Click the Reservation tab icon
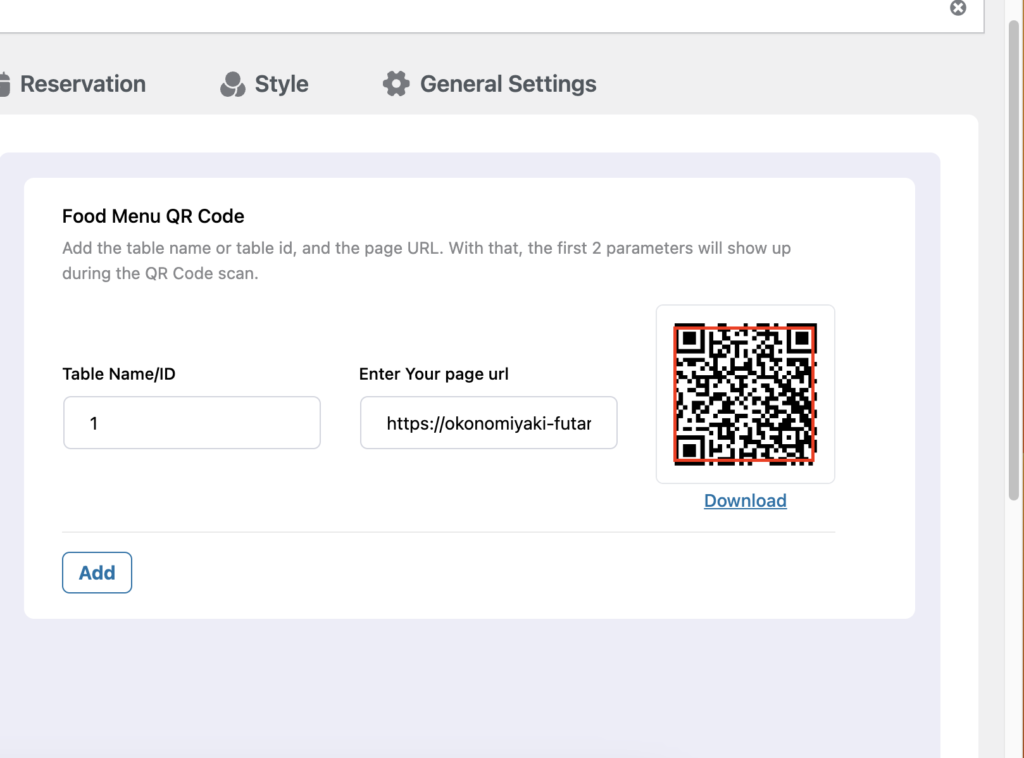Image resolution: width=1024 pixels, height=758 pixels. click(x=5, y=84)
